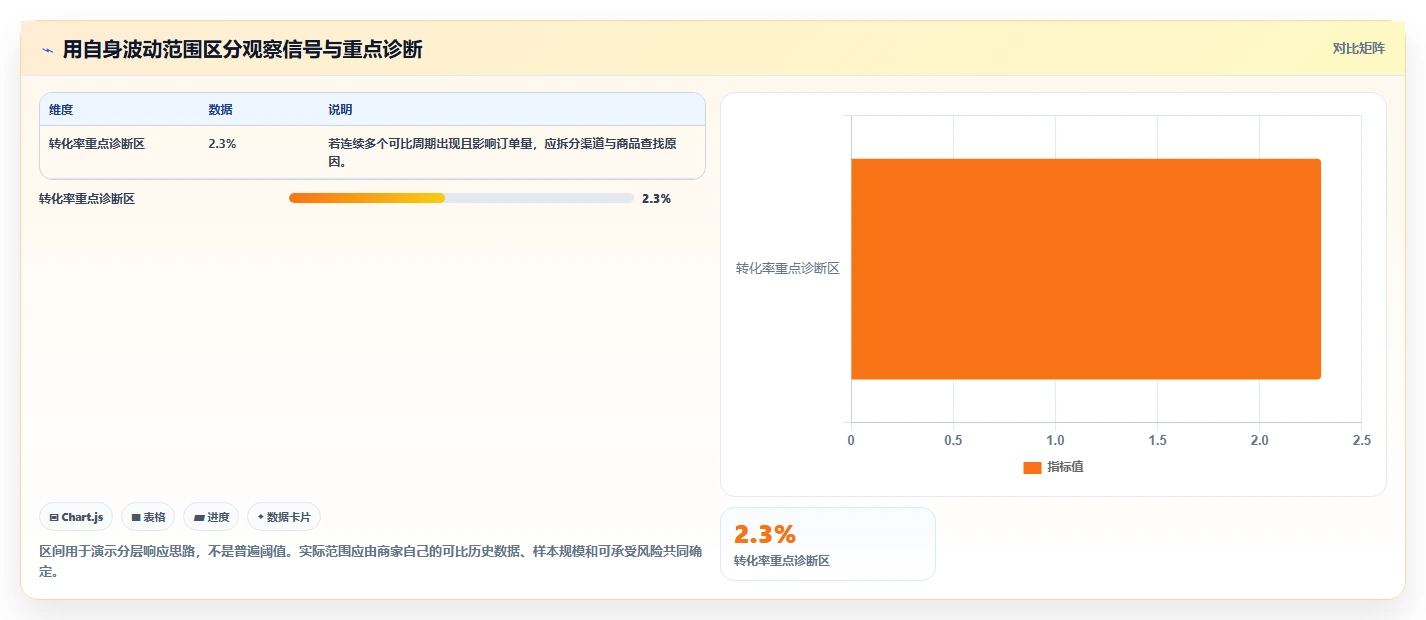Click the icon inside the 进度 chip

(x=199, y=518)
